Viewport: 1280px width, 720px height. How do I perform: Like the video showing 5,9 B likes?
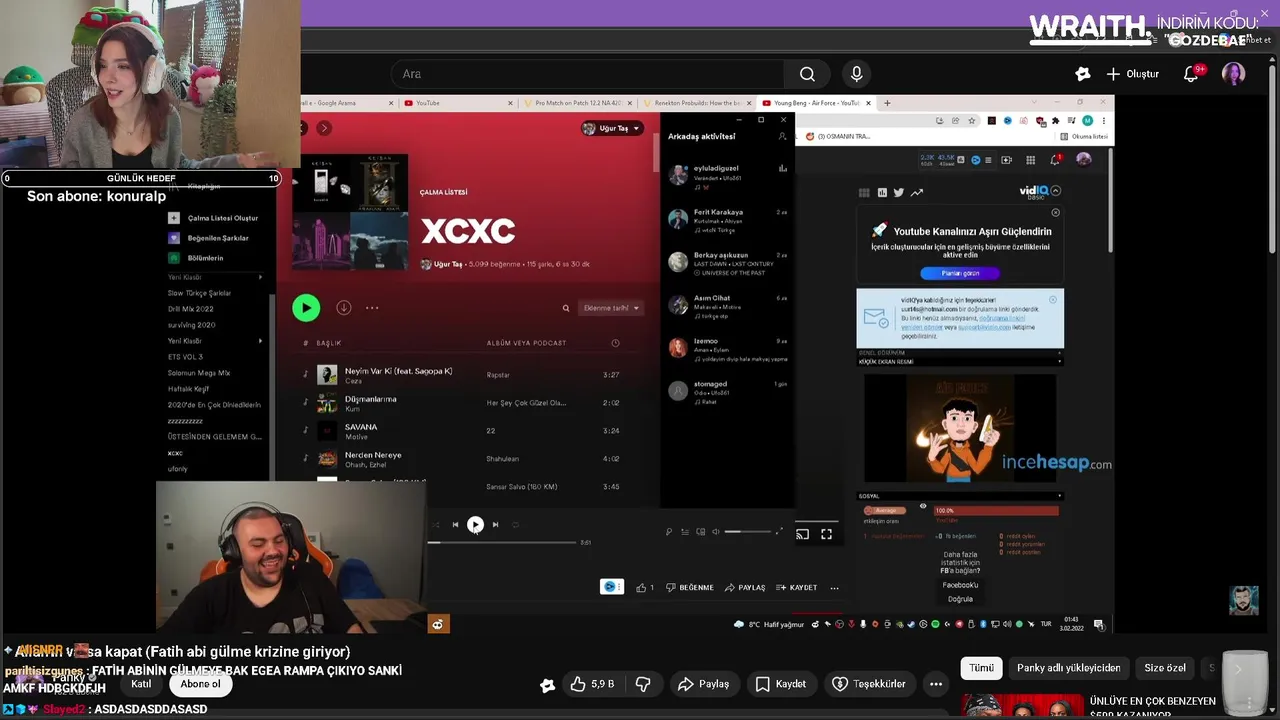(x=592, y=684)
